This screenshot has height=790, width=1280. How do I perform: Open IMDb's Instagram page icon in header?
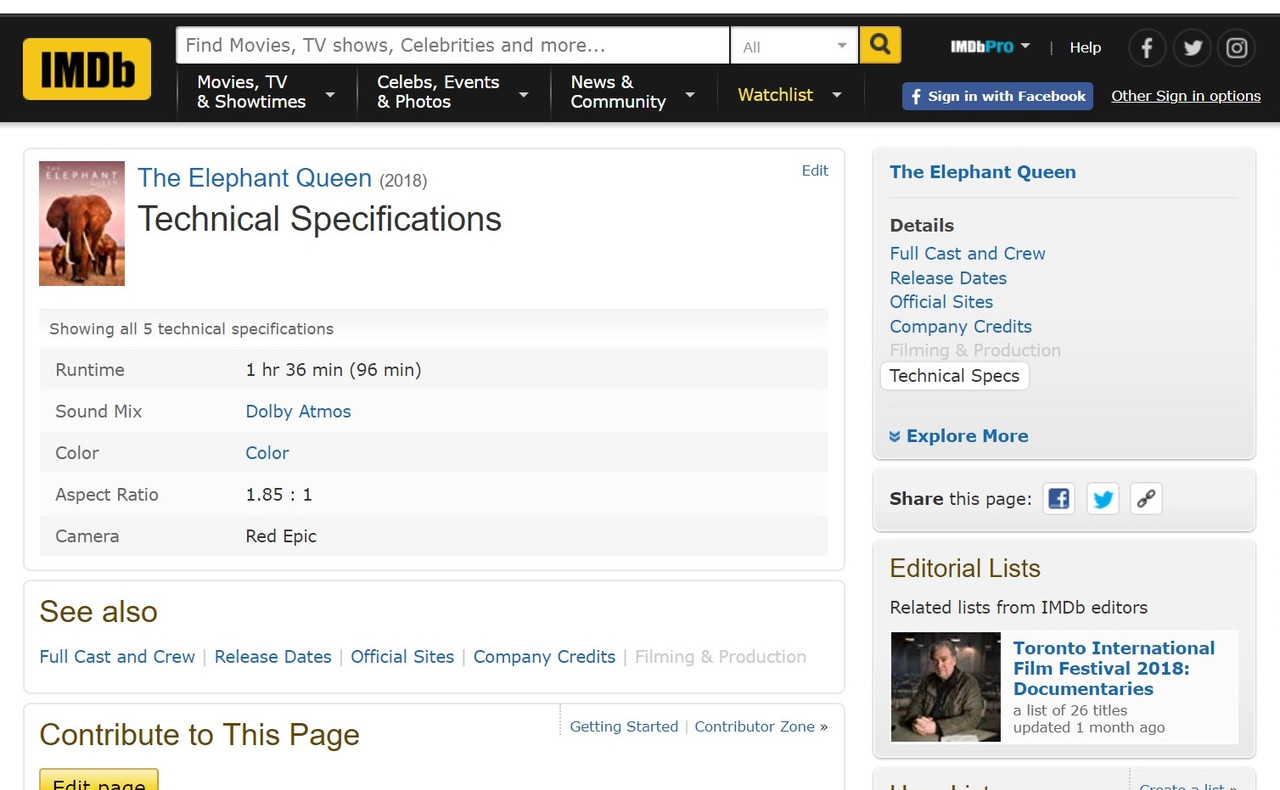click(1237, 47)
